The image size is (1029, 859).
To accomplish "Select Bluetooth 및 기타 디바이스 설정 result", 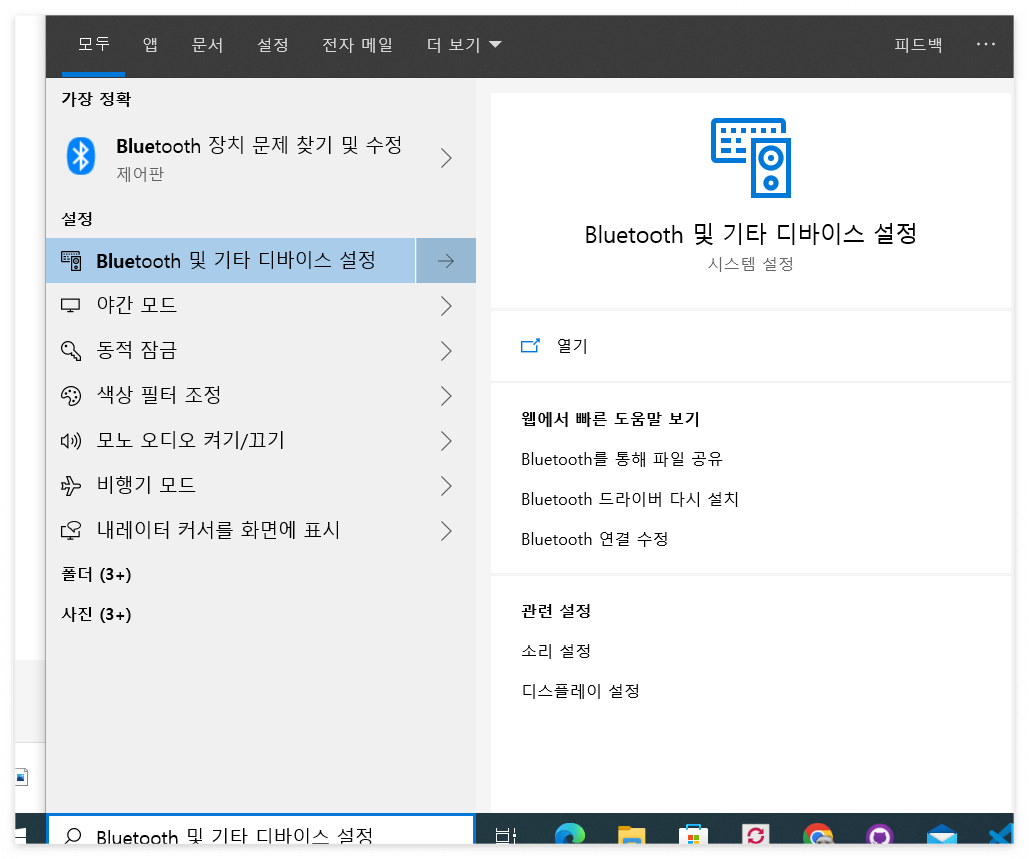I will pos(230,261).
